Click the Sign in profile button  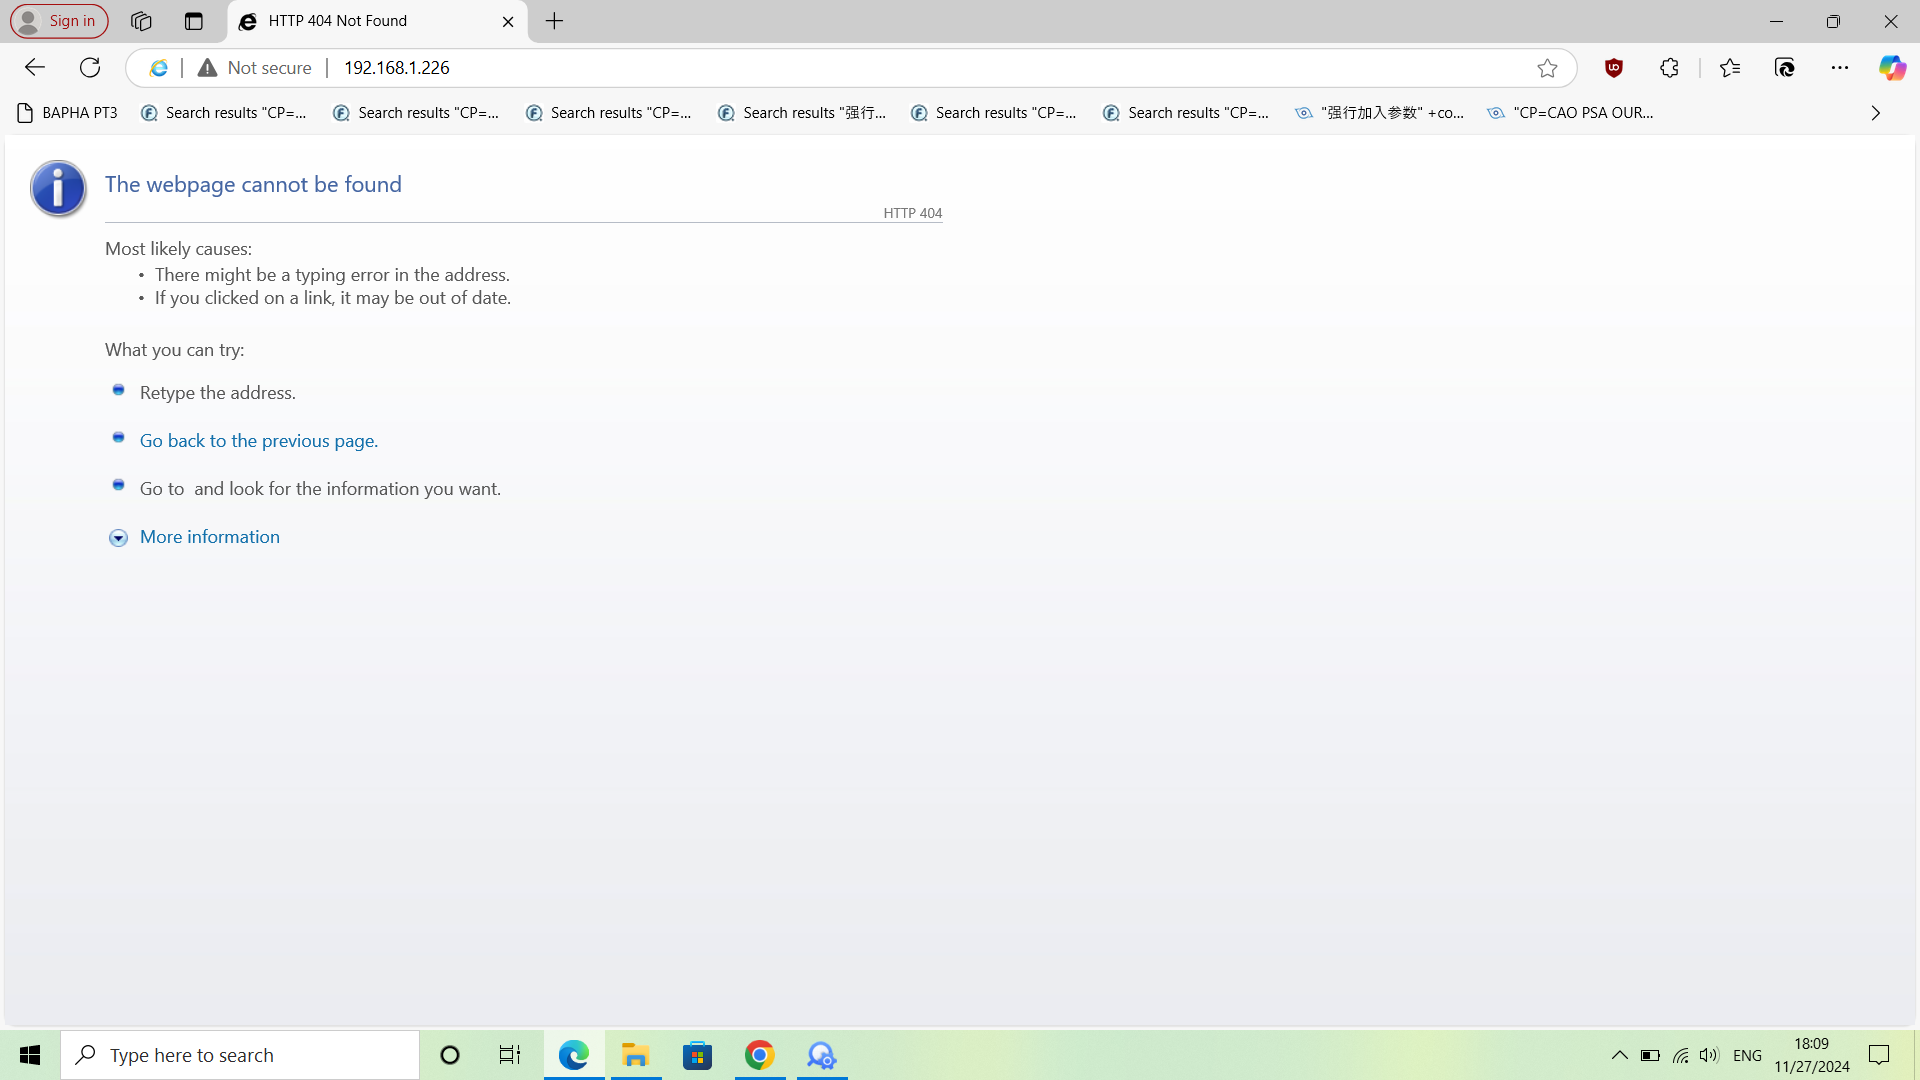coord(59,21)
